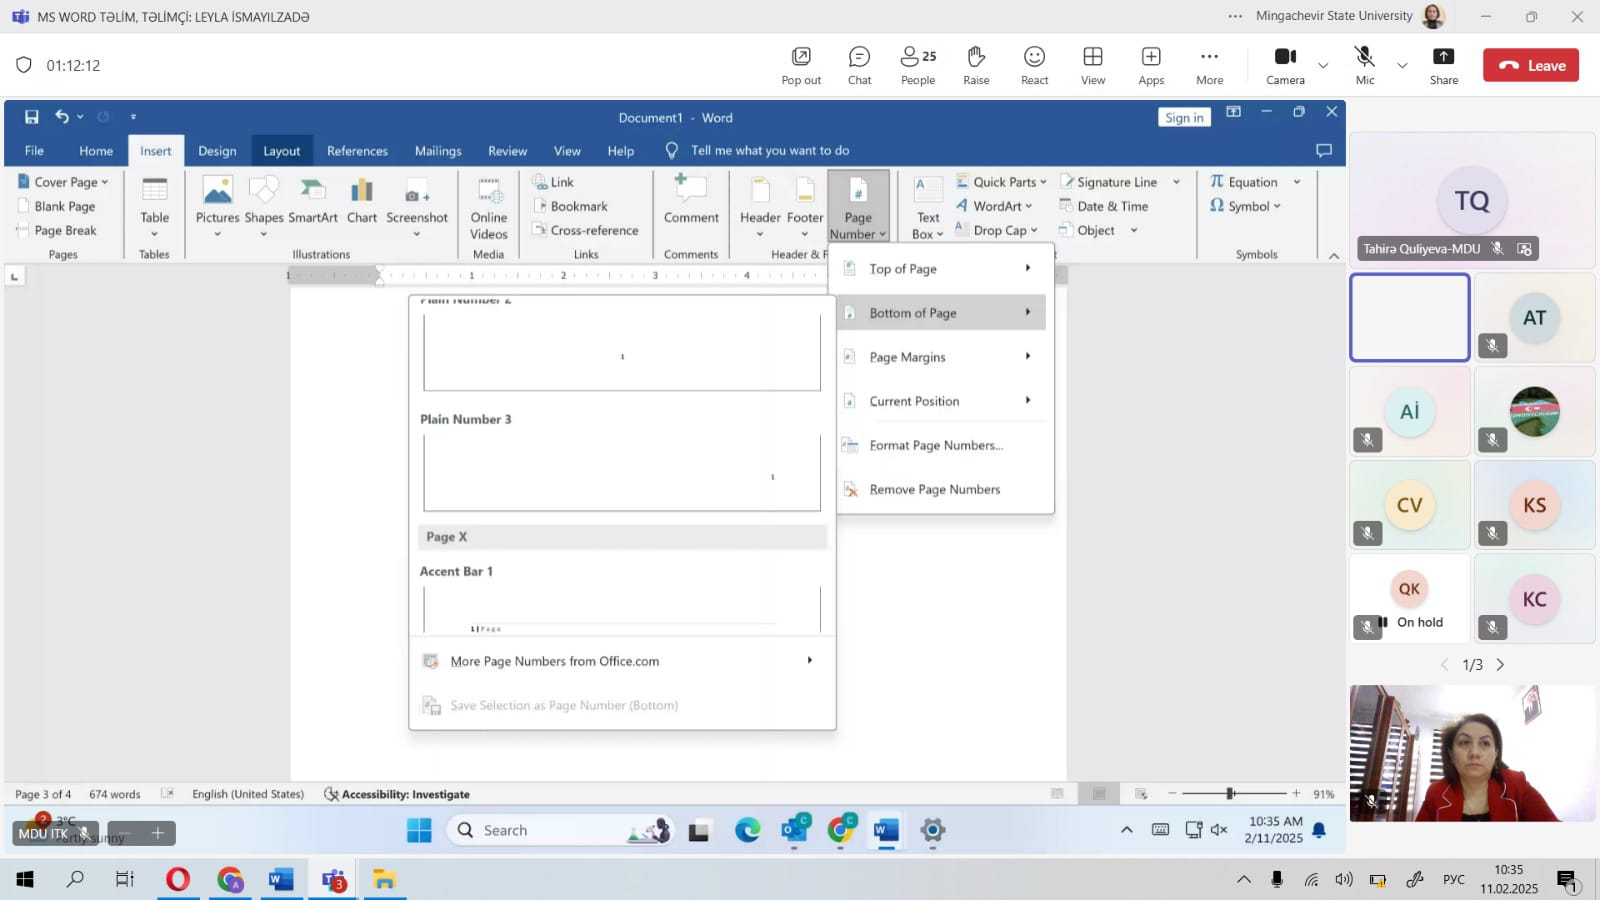This screenshot has height=900, width=1600.
Task: Switch to the Home tab
Action: click(96, 151)
